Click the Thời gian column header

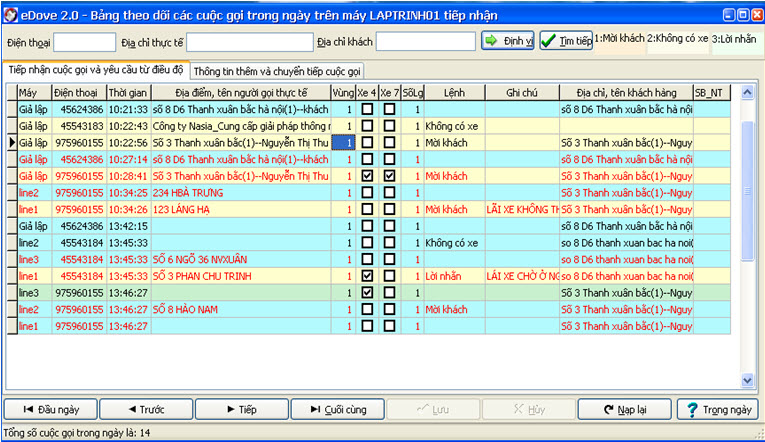(128, 92)
